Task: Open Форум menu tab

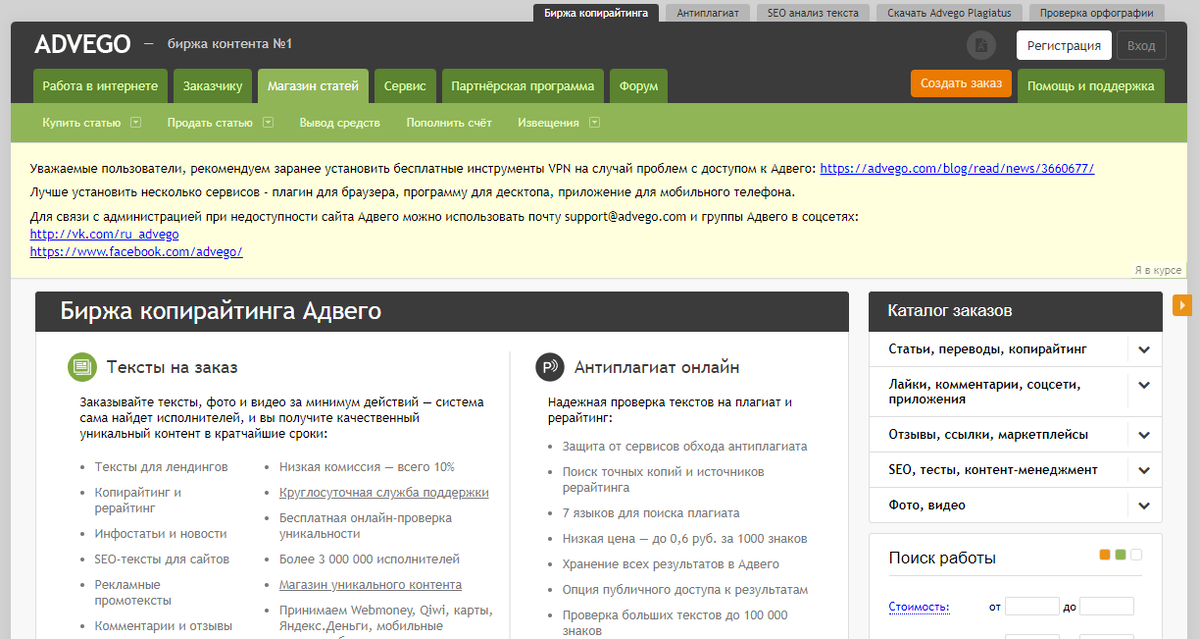Action: pyautogui.click(x=638, y=86)
